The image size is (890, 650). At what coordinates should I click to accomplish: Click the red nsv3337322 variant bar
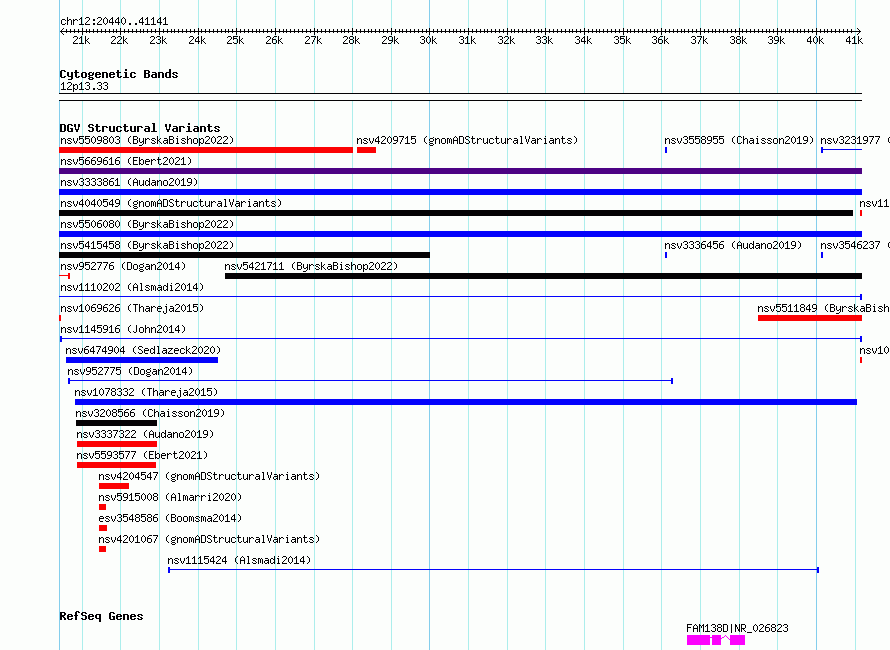pyautogui.click(x=117, y=444)
